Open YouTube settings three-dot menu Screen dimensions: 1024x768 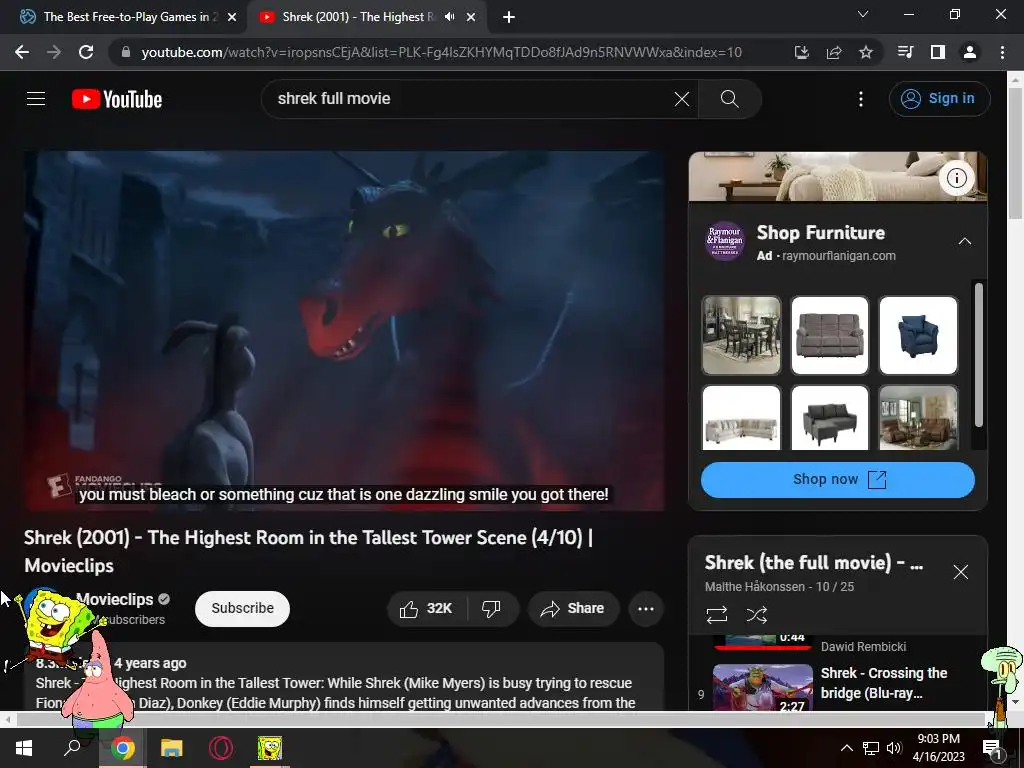click(861, 99)
